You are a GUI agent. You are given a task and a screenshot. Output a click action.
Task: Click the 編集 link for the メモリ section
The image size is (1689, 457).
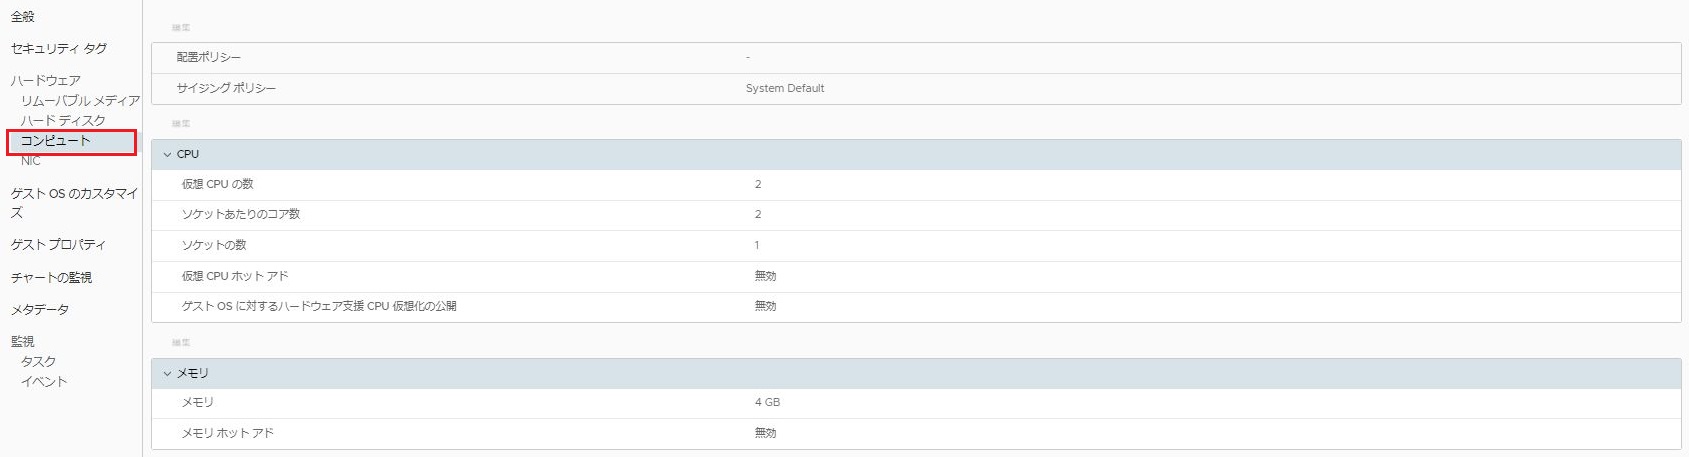pos(181,343)
